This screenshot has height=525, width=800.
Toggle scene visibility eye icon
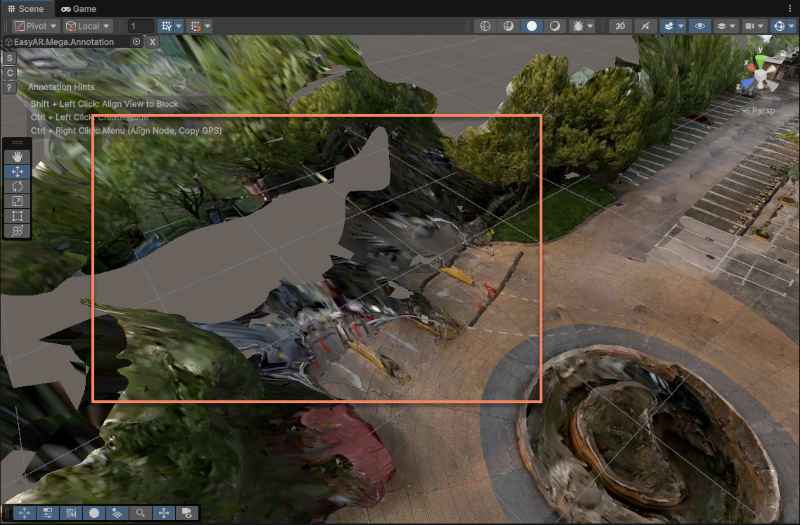pyautogui.click(x=699, y=26)
